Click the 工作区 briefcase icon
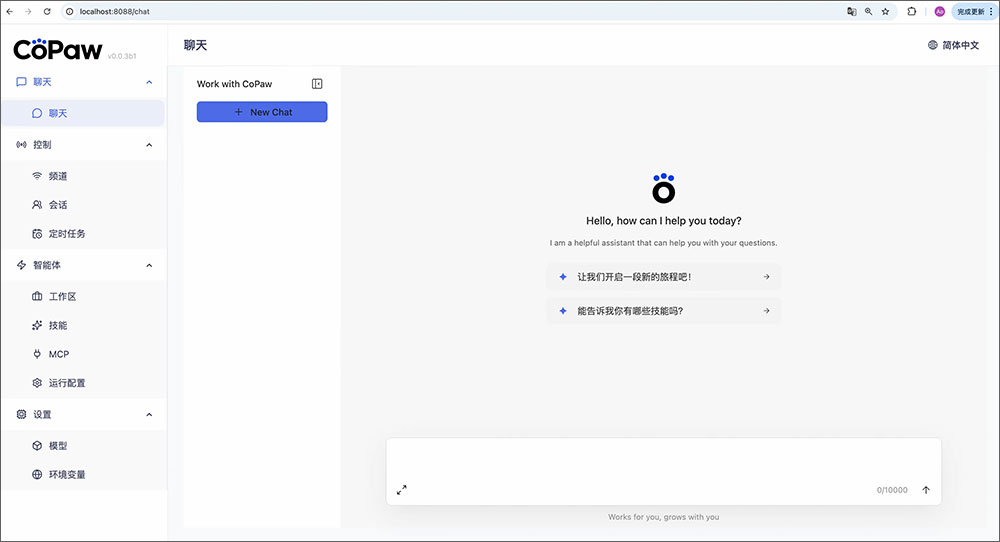The height and width of the screenshot is (542, 1000). [x=37, y=297]
